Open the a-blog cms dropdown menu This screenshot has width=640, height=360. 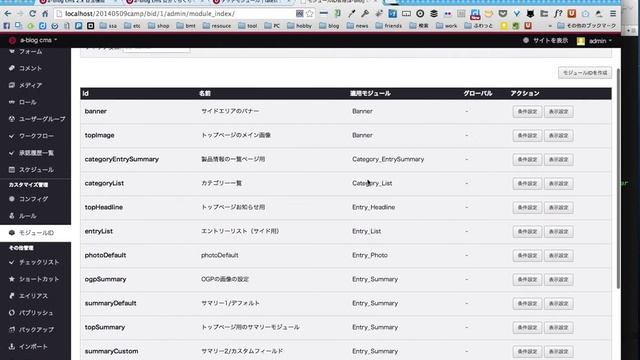(x=38, y=40)
